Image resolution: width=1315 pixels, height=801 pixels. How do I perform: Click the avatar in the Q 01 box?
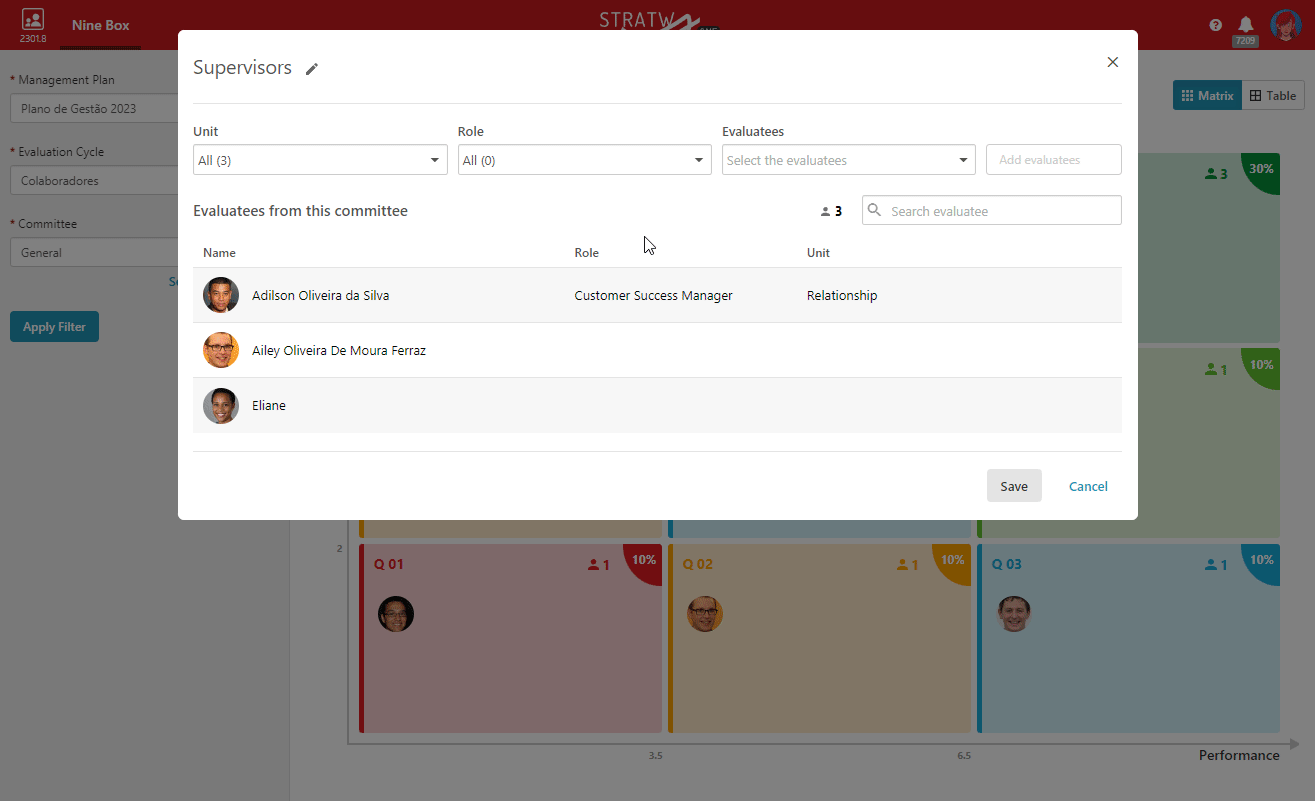[396, 614]
